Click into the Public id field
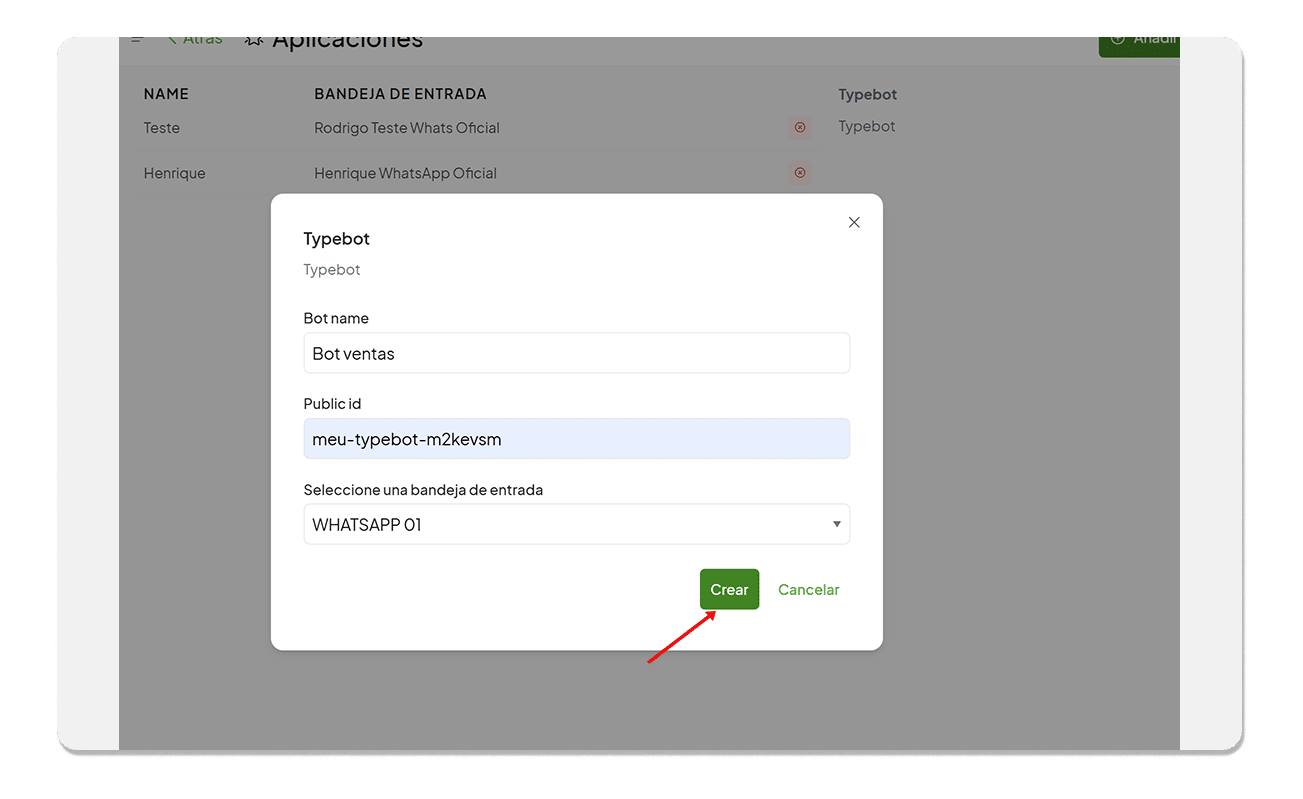1303x799 pixels. tap(576, 439)
